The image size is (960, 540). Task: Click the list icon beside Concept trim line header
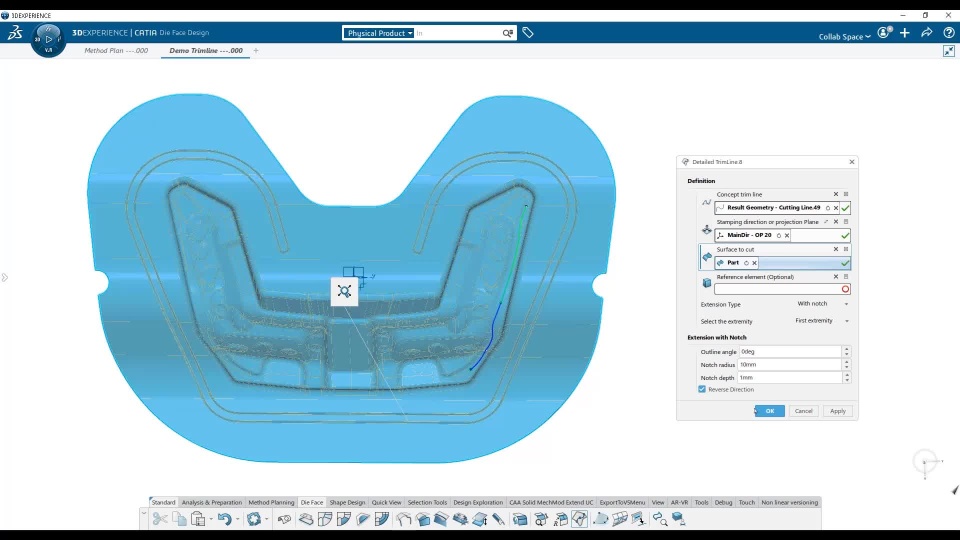(846, 194)
